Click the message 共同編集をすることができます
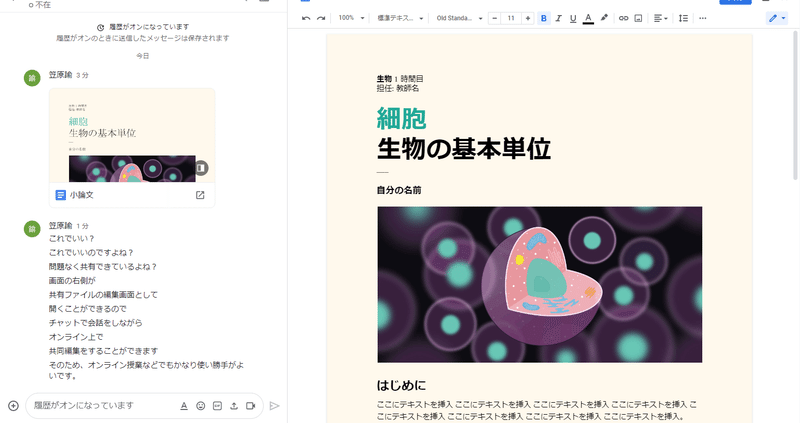 (104, 351)
